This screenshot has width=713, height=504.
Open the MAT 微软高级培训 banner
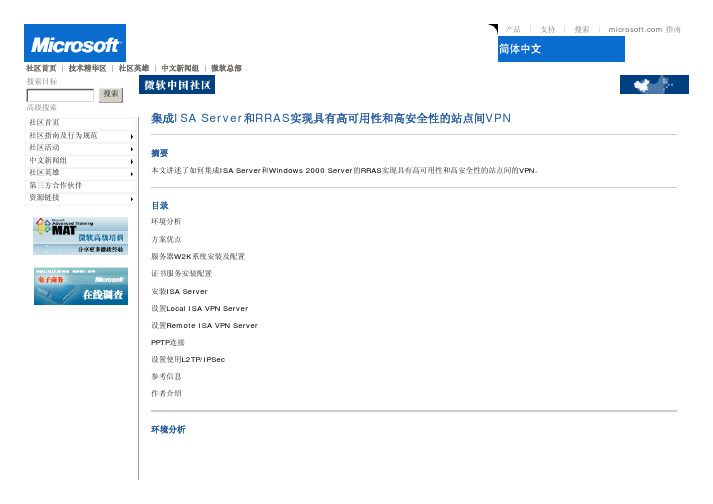click(80, 236)
